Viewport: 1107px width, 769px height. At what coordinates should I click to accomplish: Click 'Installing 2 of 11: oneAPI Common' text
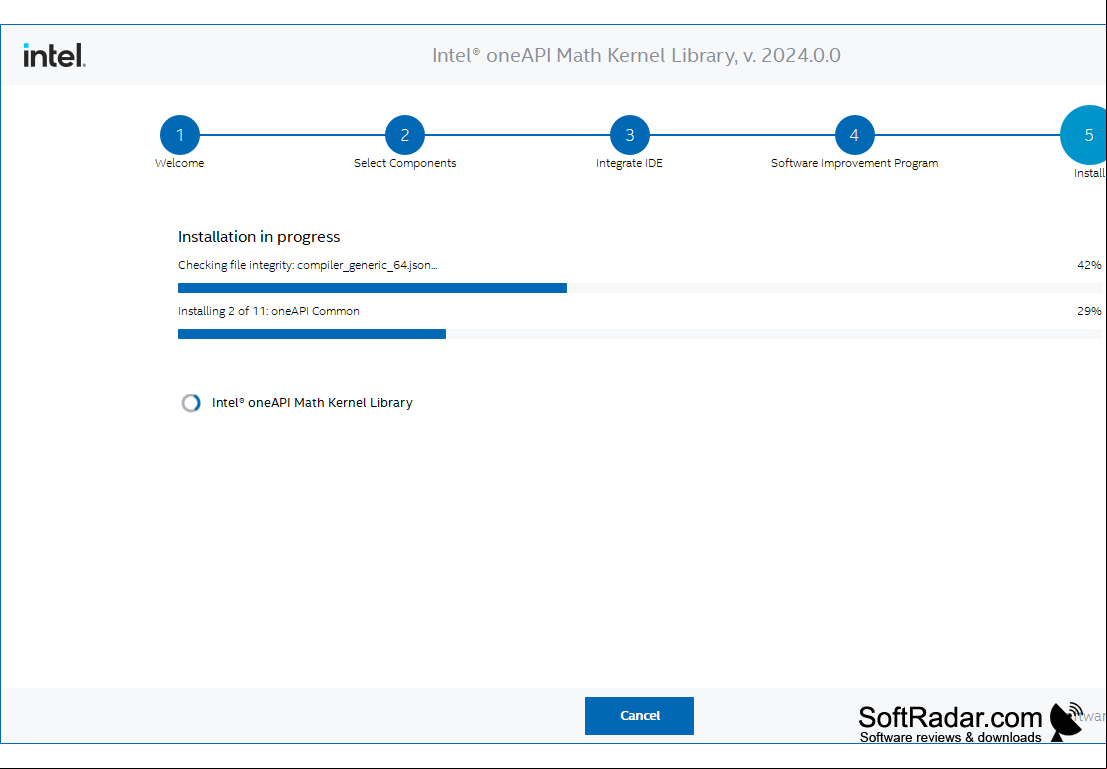[x=269, y=311]
